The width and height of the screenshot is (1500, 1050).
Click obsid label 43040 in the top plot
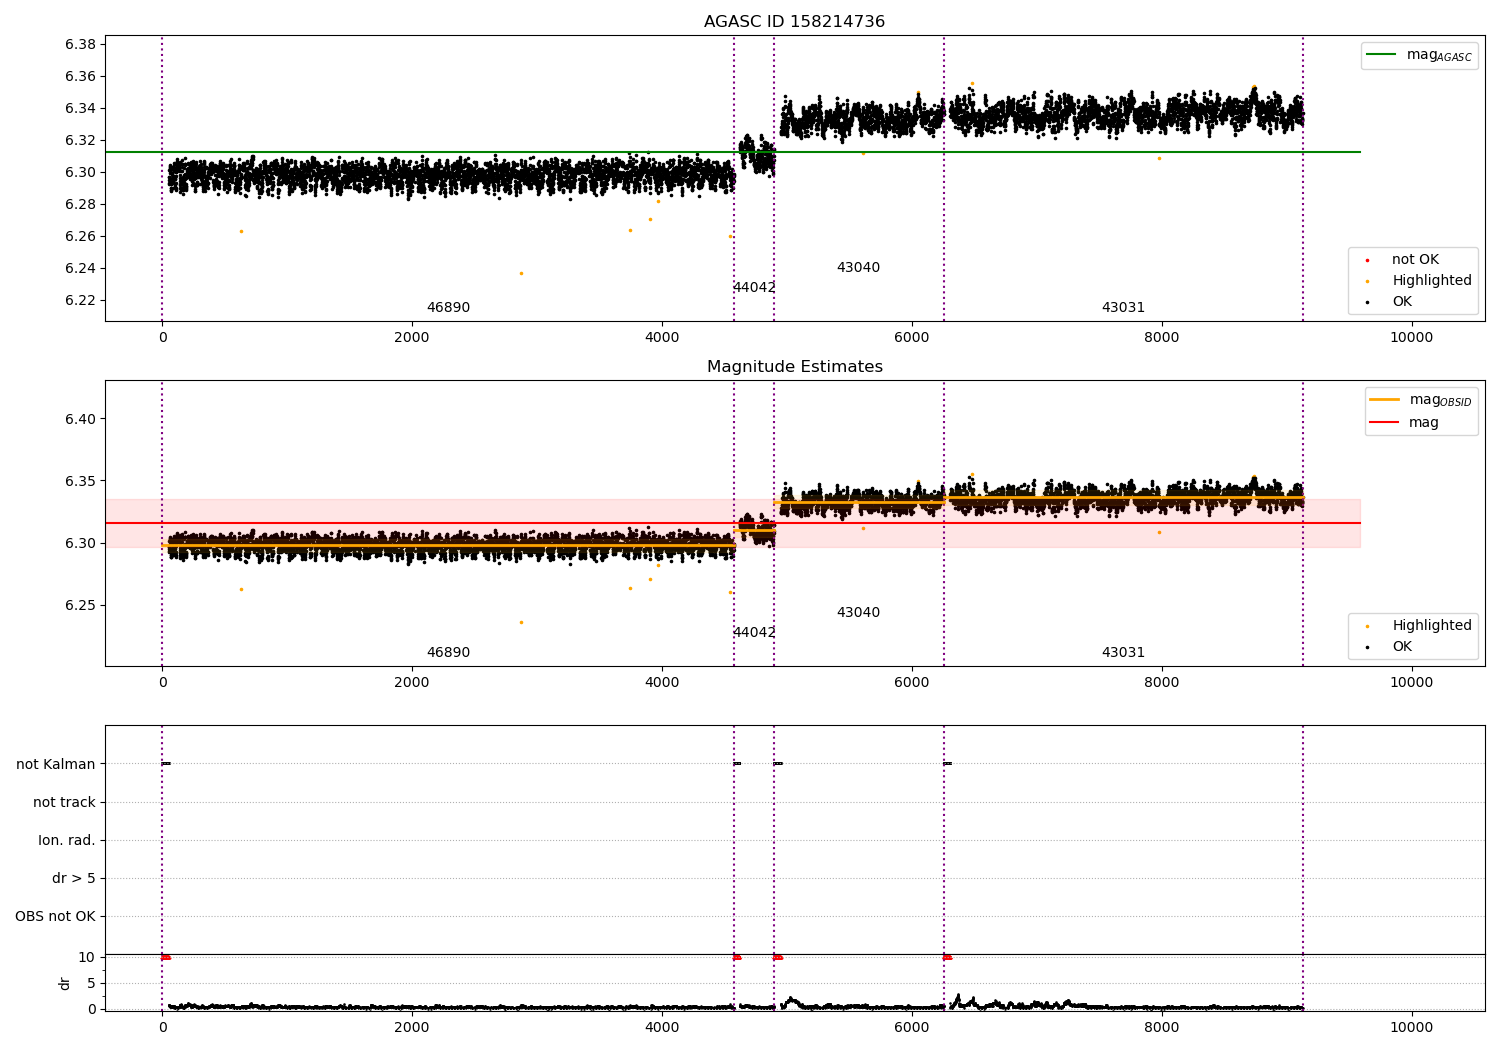pos(858,268)
